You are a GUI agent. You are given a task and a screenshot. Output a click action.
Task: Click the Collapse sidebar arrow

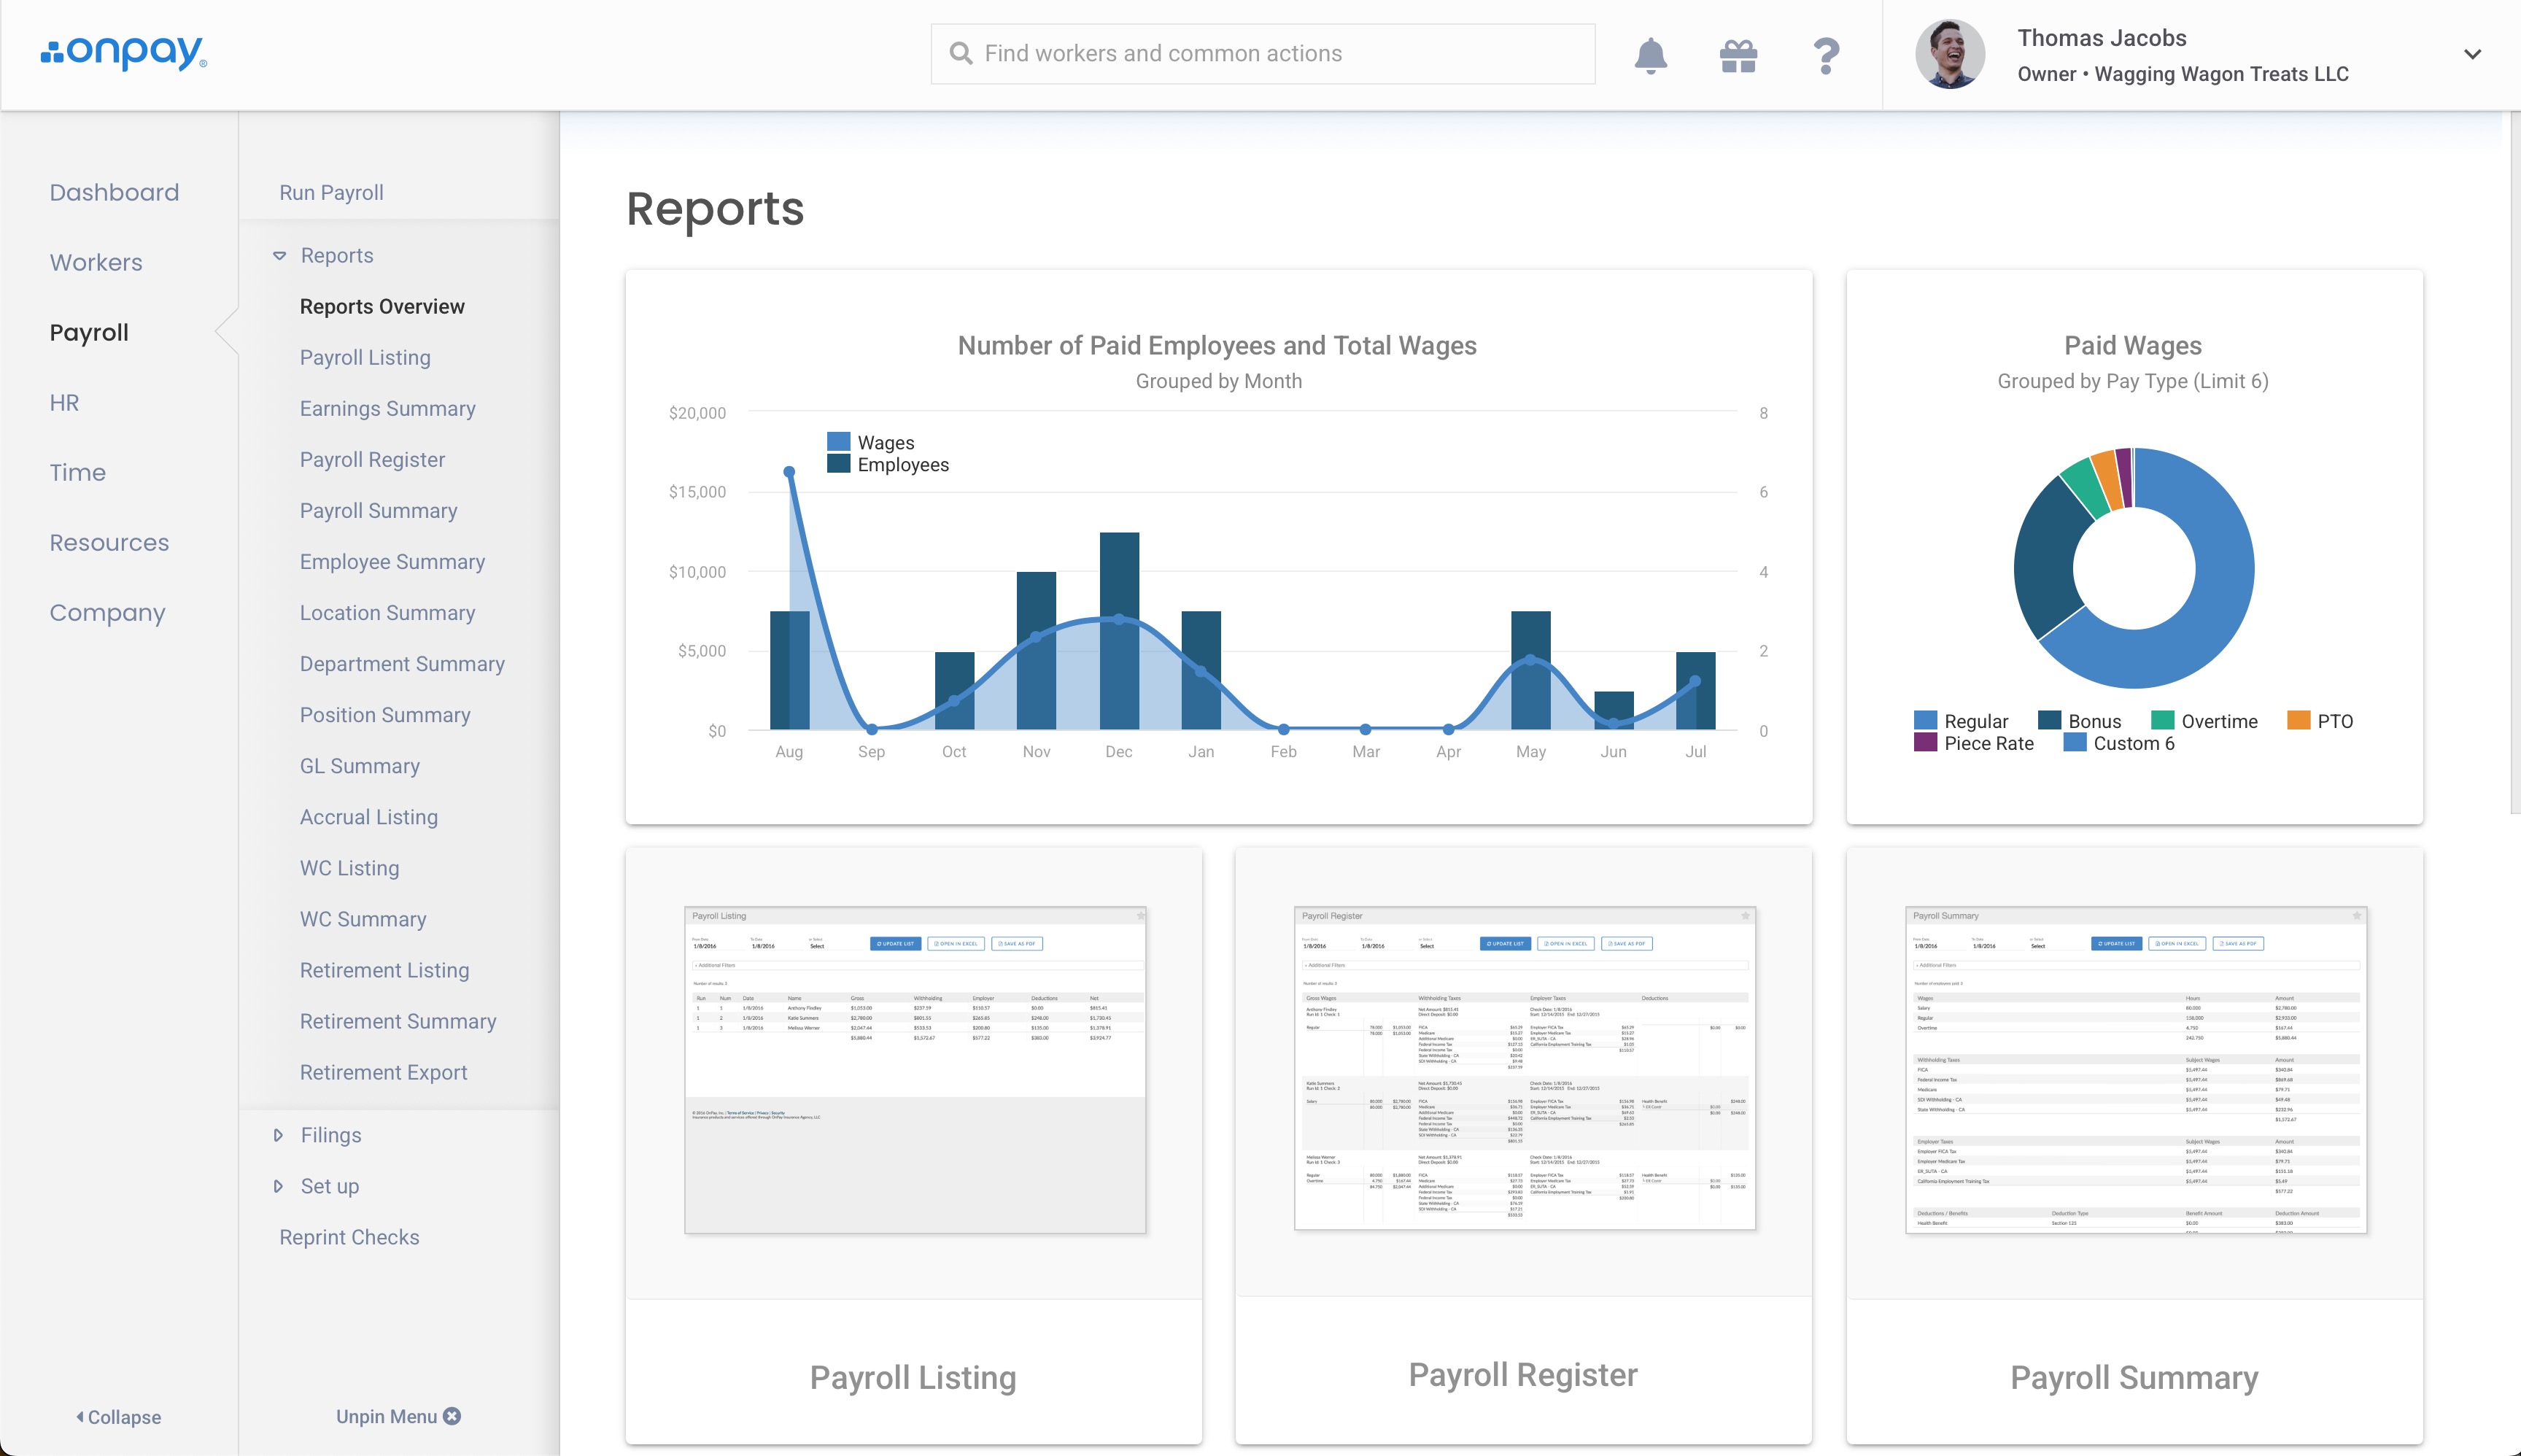(x=80, y=1417)
